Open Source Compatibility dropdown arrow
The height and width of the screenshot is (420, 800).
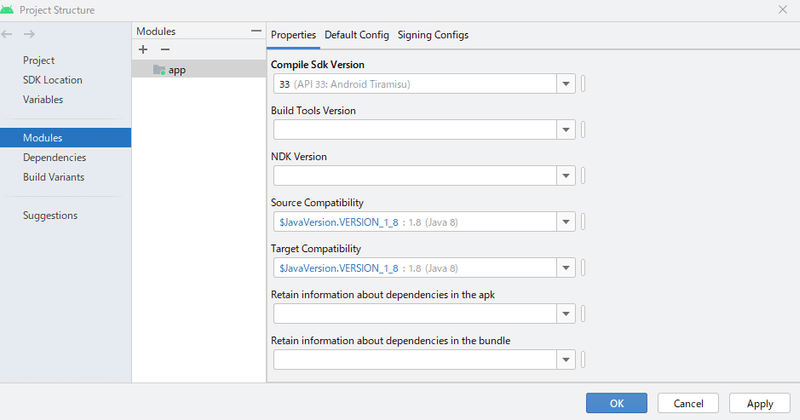(566, 222)
